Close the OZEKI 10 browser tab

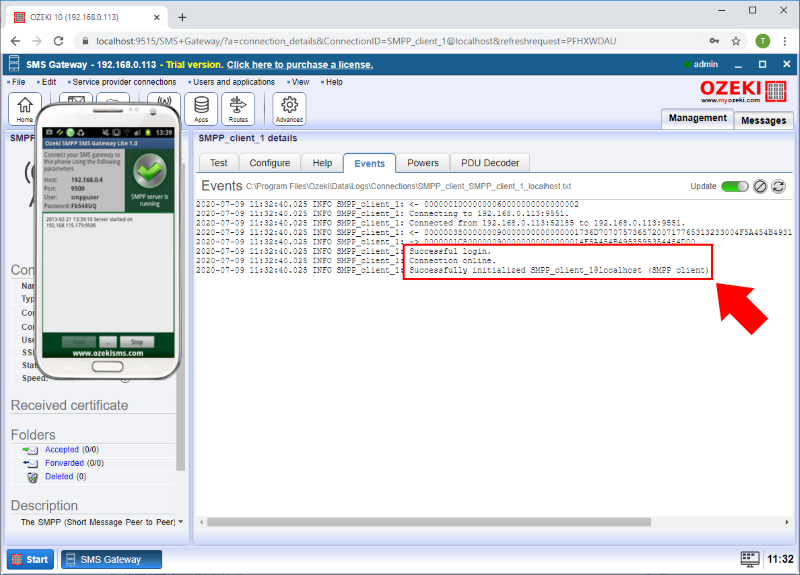coord(157,17)
